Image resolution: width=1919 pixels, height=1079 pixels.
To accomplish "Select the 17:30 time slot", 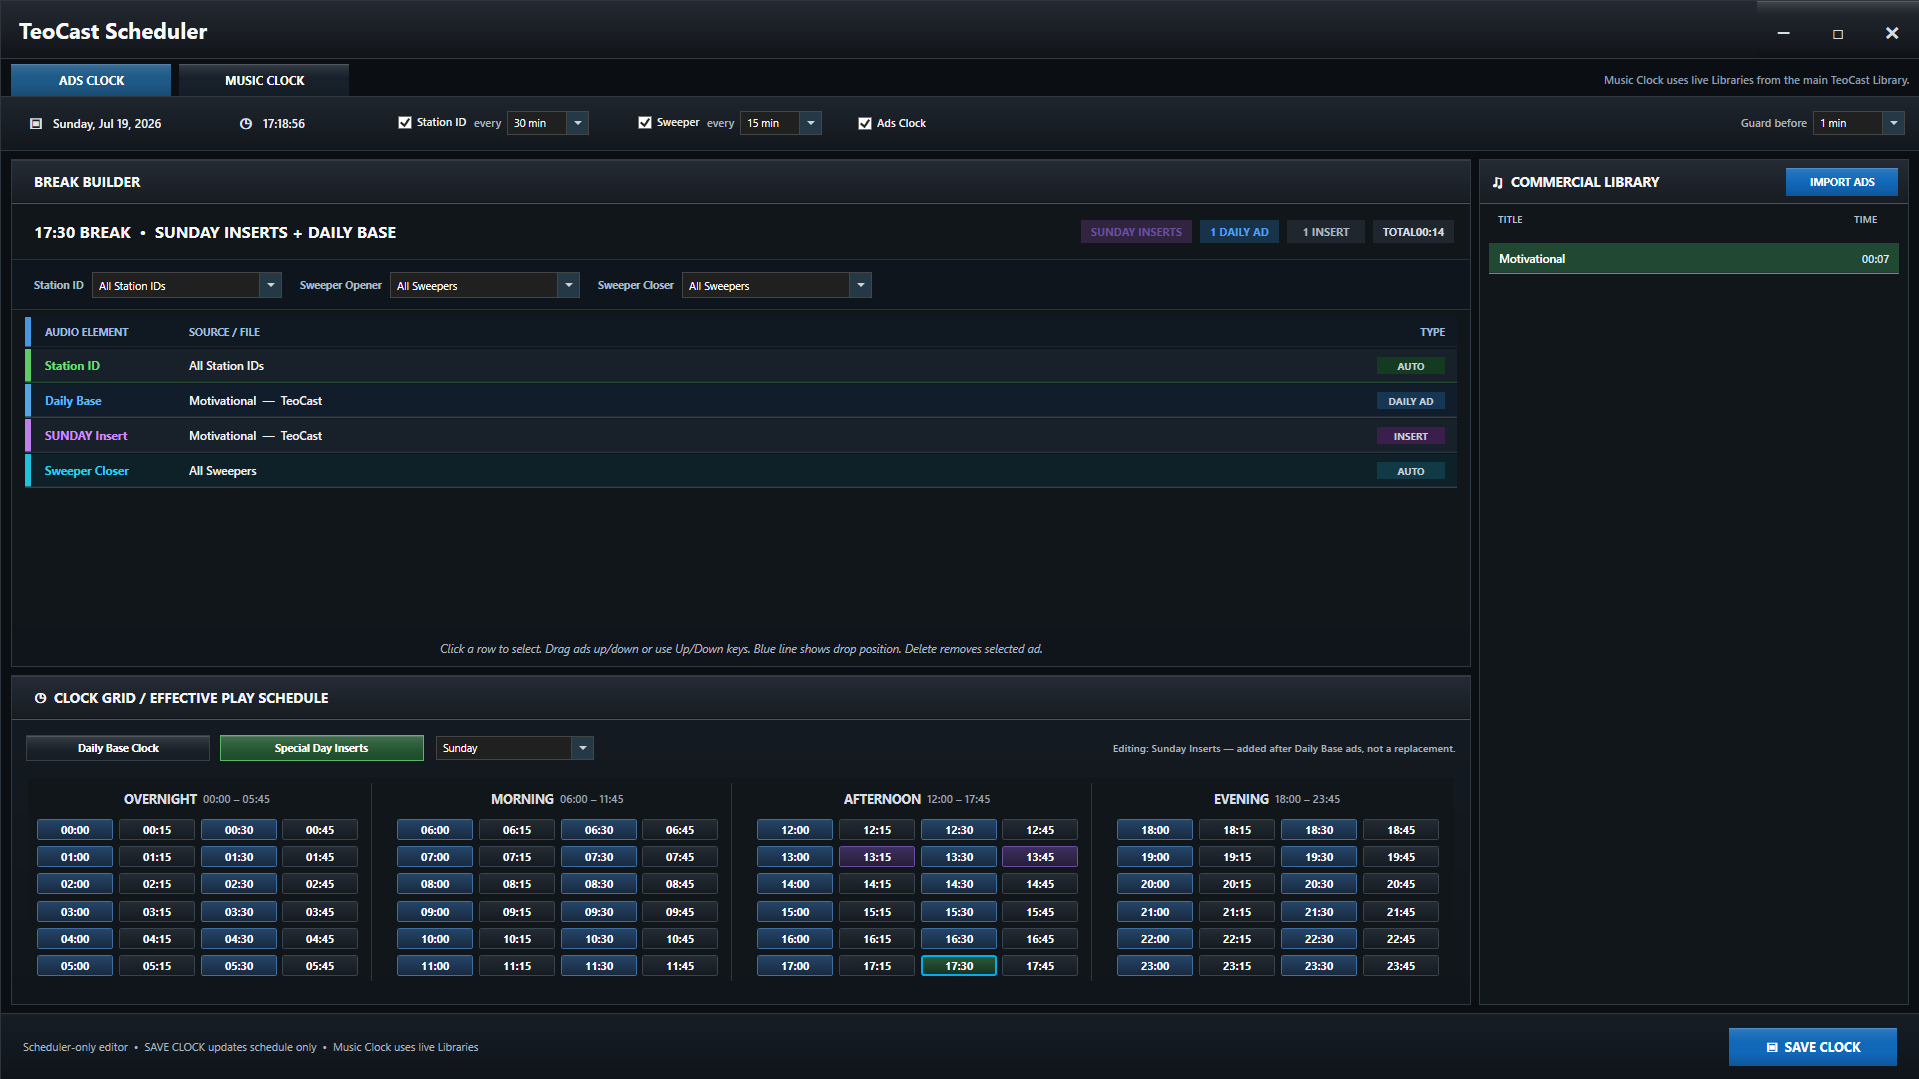I will click(x=958, y=966).
